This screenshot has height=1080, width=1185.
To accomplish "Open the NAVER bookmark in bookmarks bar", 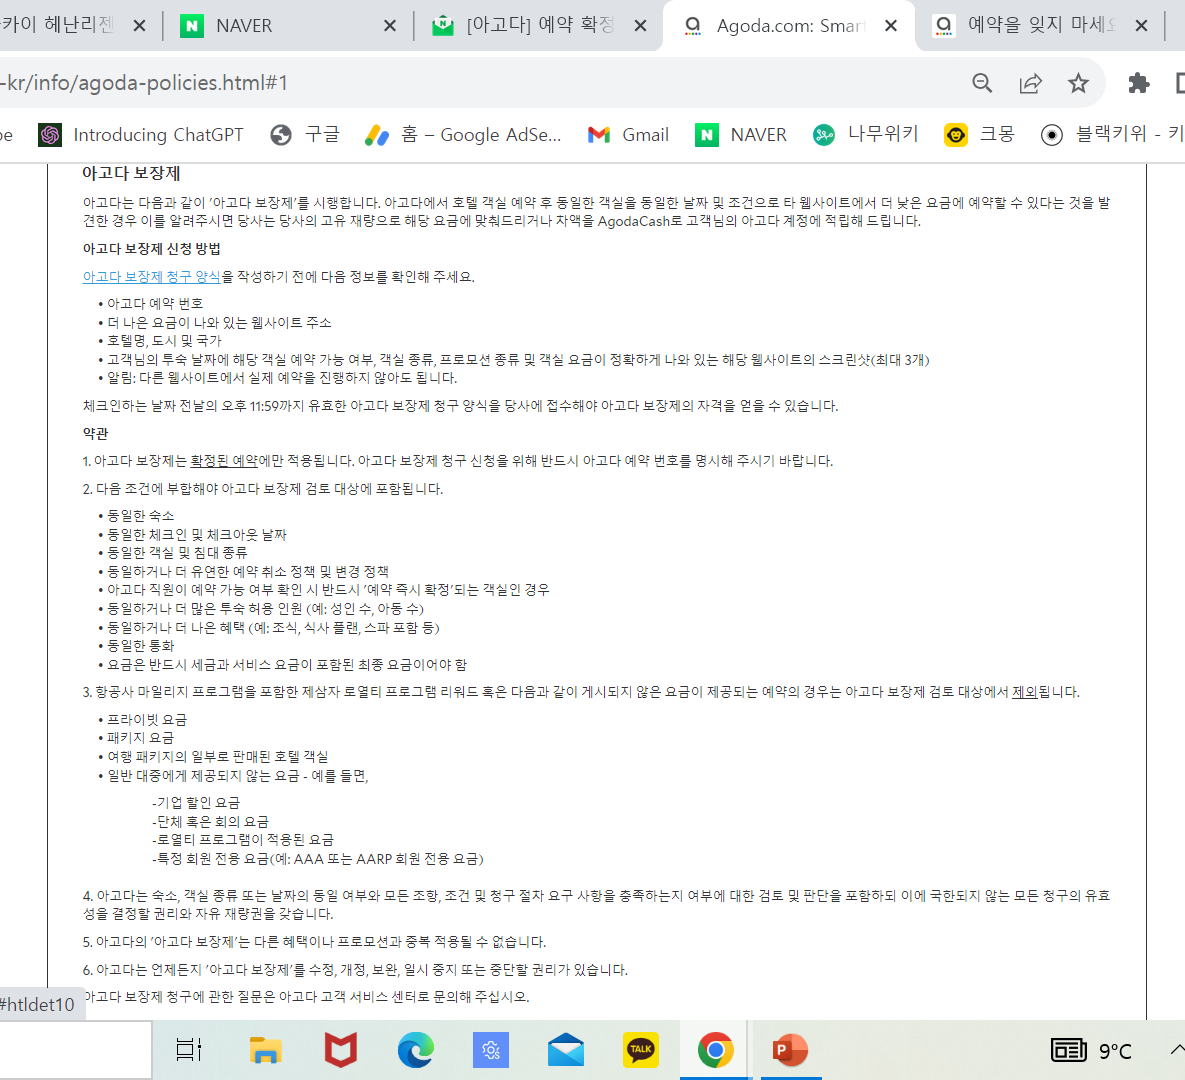I will coord(741,135).
